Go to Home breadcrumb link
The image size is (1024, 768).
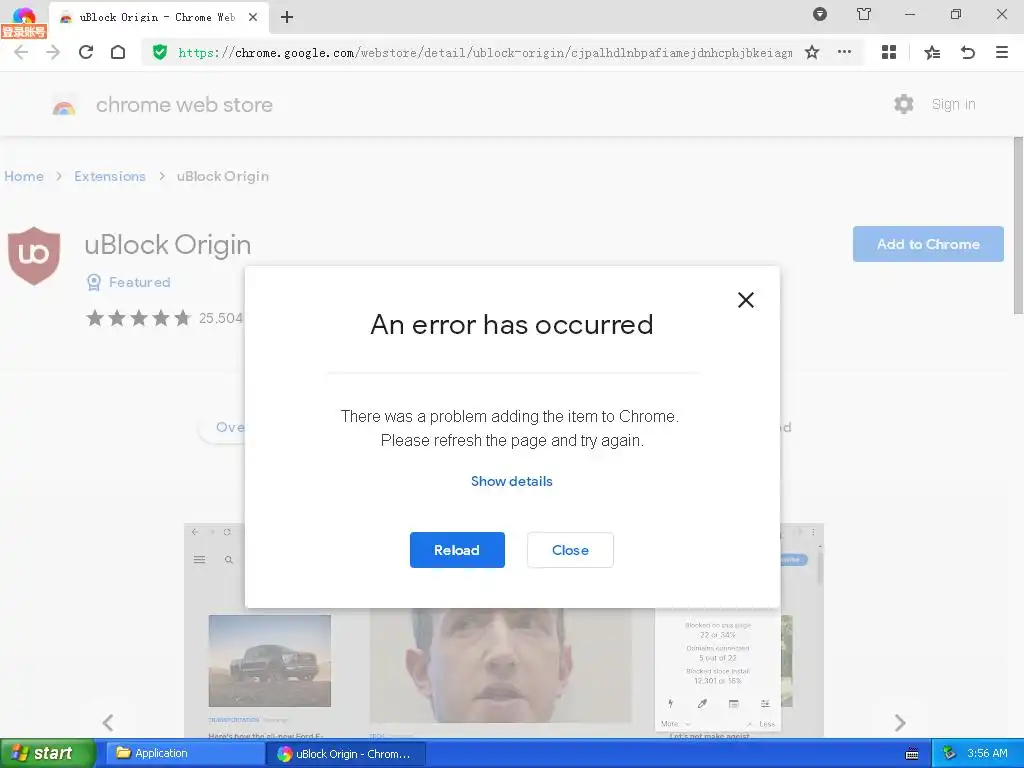point(24,176)
